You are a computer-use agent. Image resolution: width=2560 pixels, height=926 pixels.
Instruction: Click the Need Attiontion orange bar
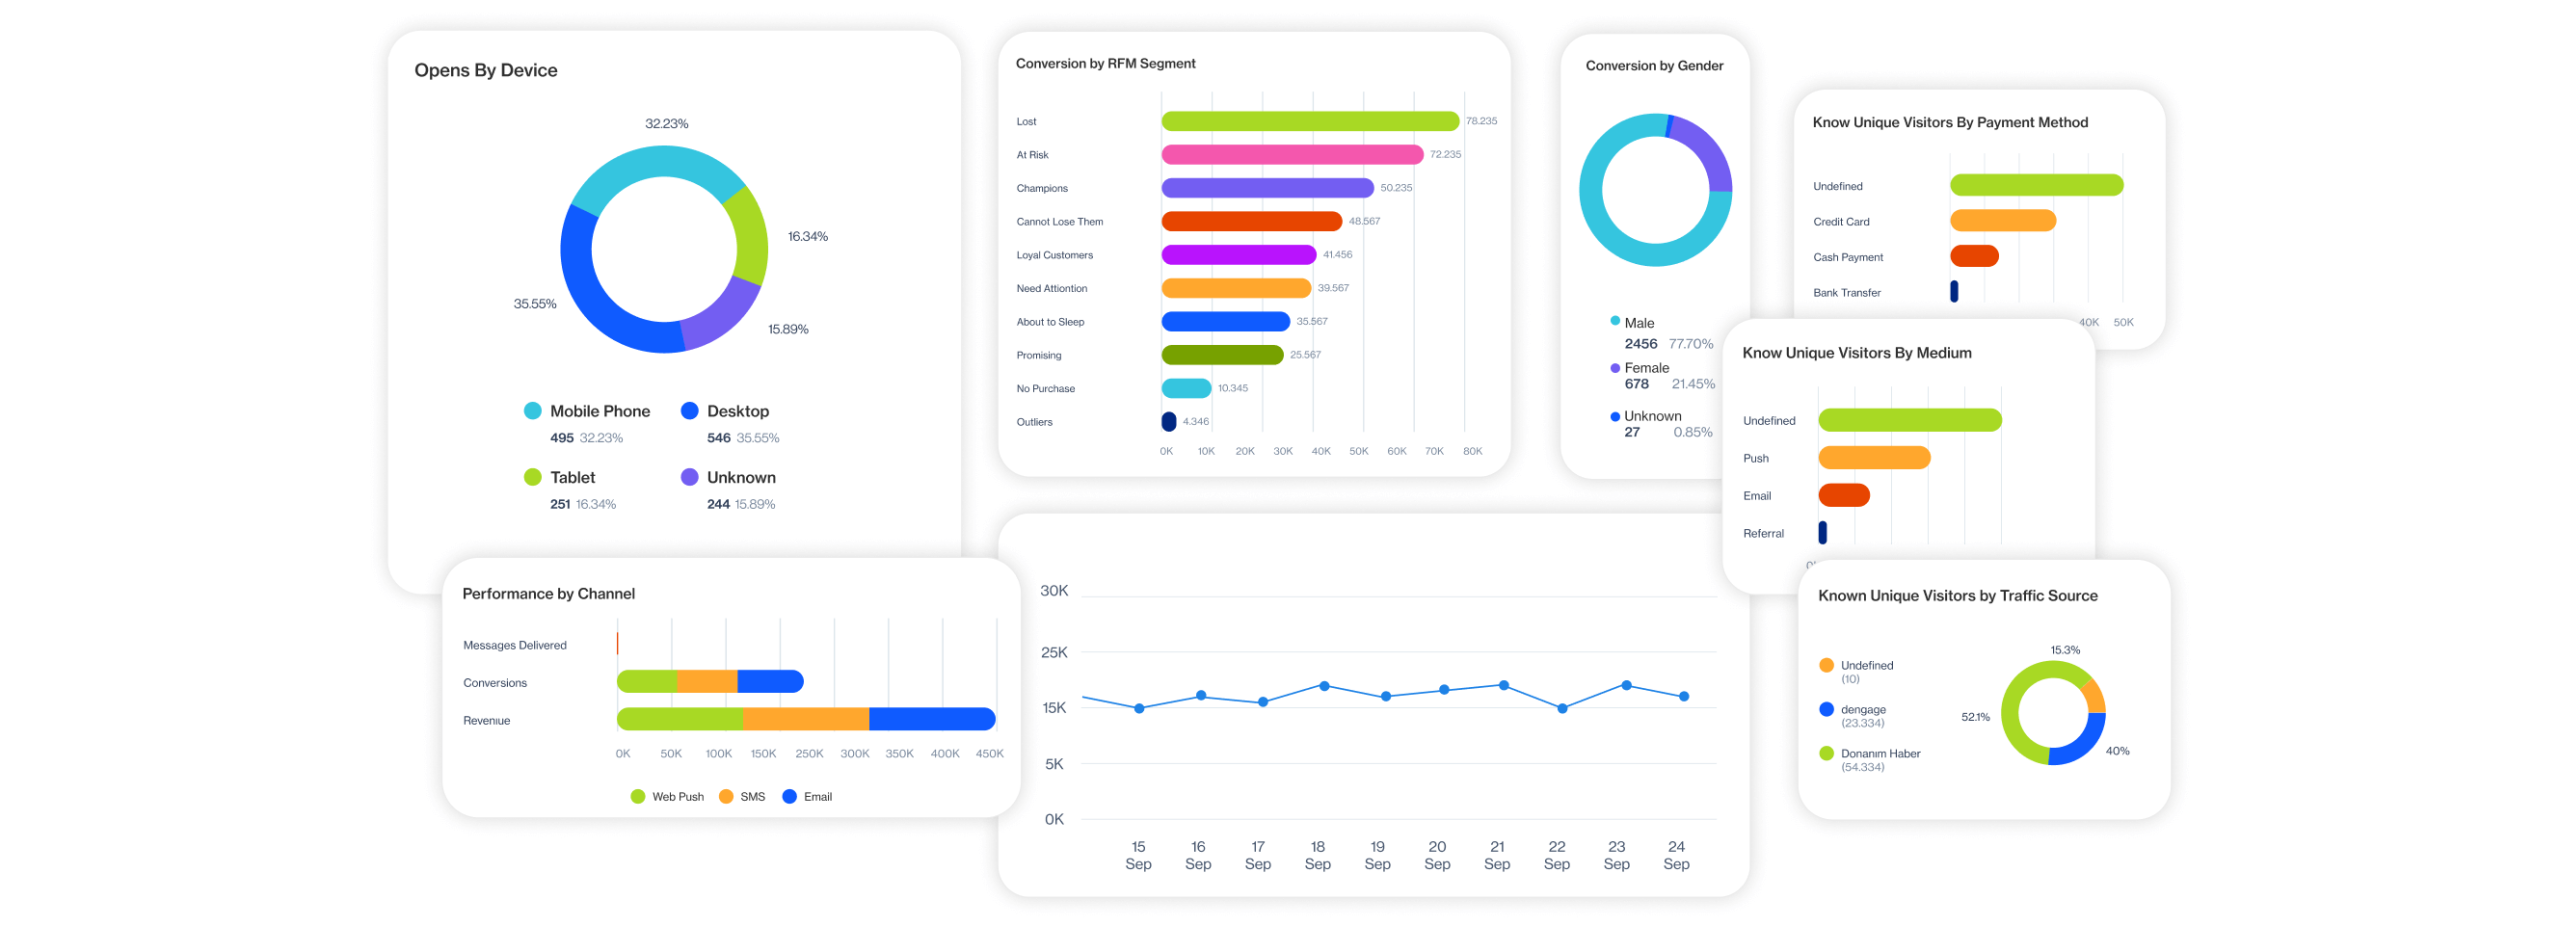[x=1235, y=287]
